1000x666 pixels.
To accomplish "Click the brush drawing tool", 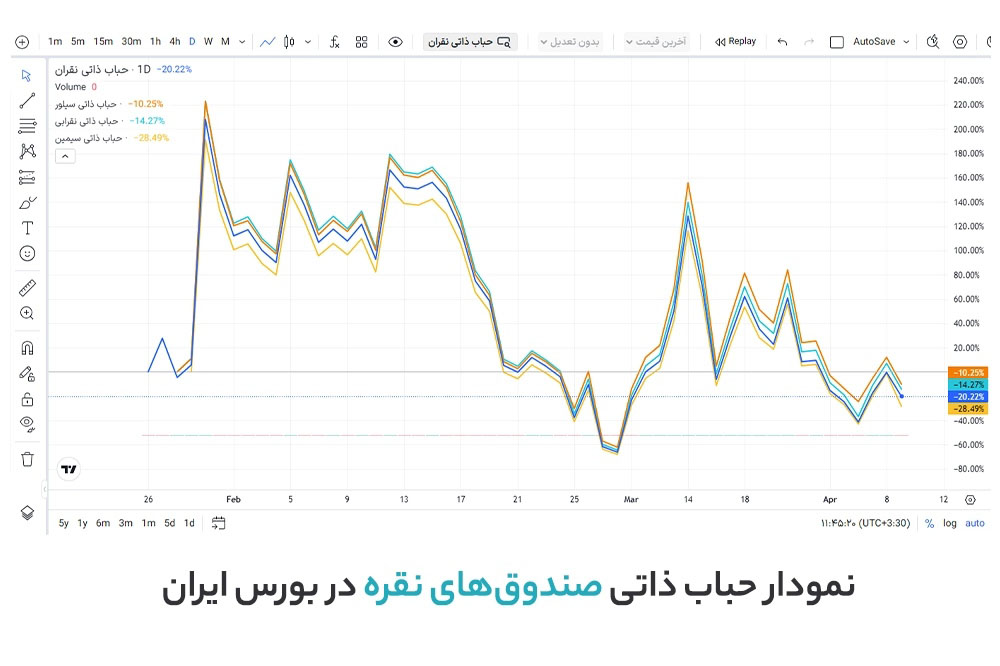I will (27, 203).
